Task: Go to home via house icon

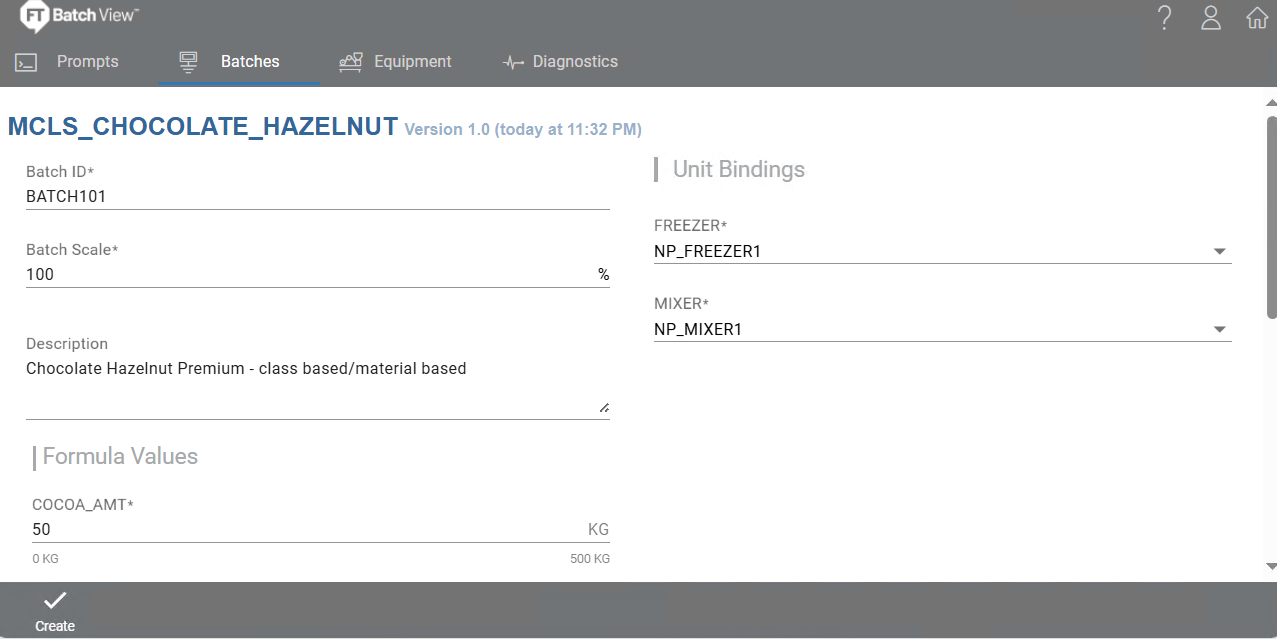Action: click(x=1257, y=18)
